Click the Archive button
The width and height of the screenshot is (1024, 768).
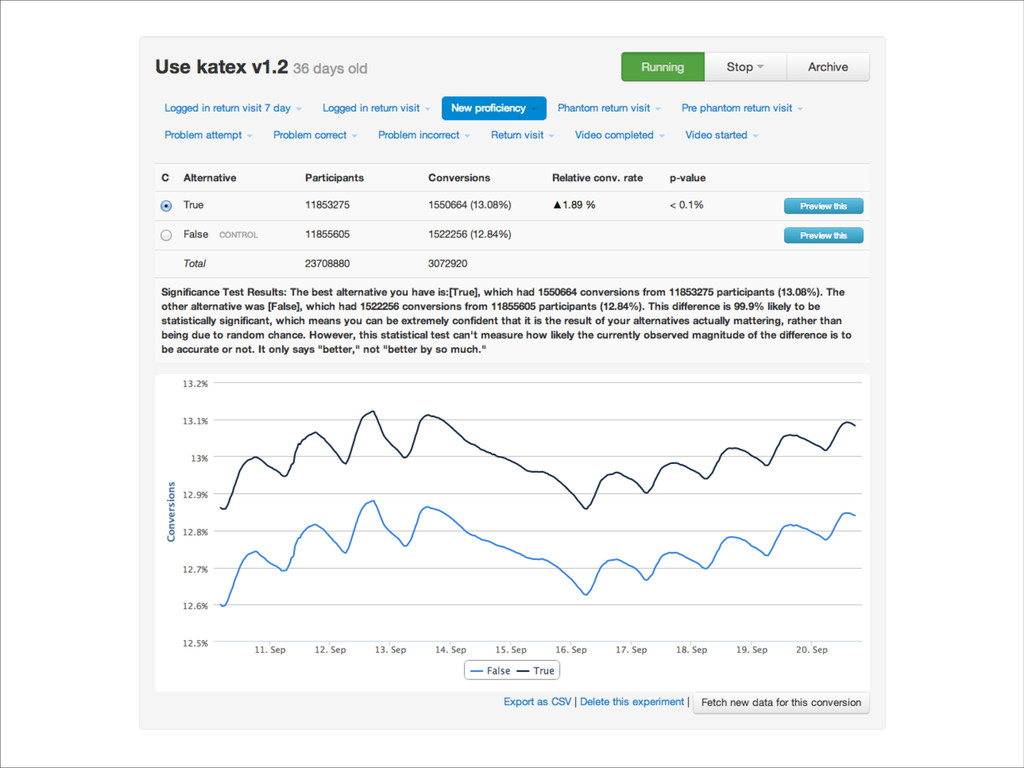pos(827,67)
